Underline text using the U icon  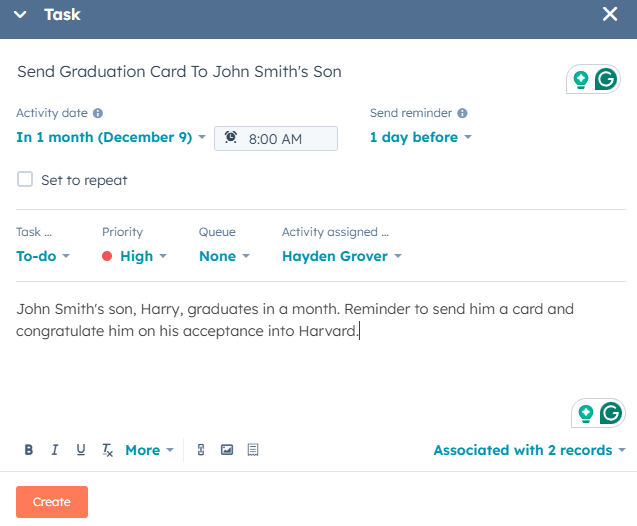81,450
